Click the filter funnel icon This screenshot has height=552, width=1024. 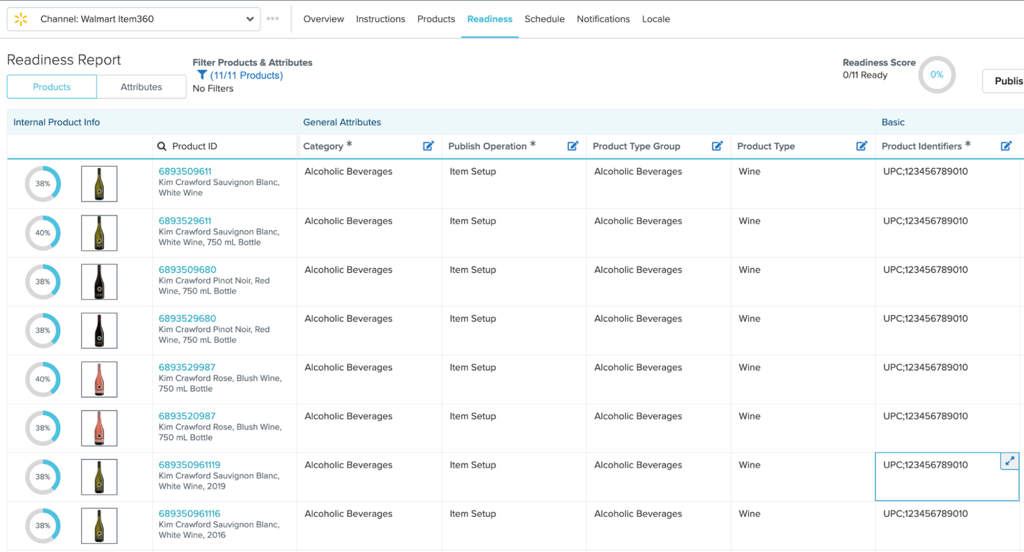click(x=202, y=75)
